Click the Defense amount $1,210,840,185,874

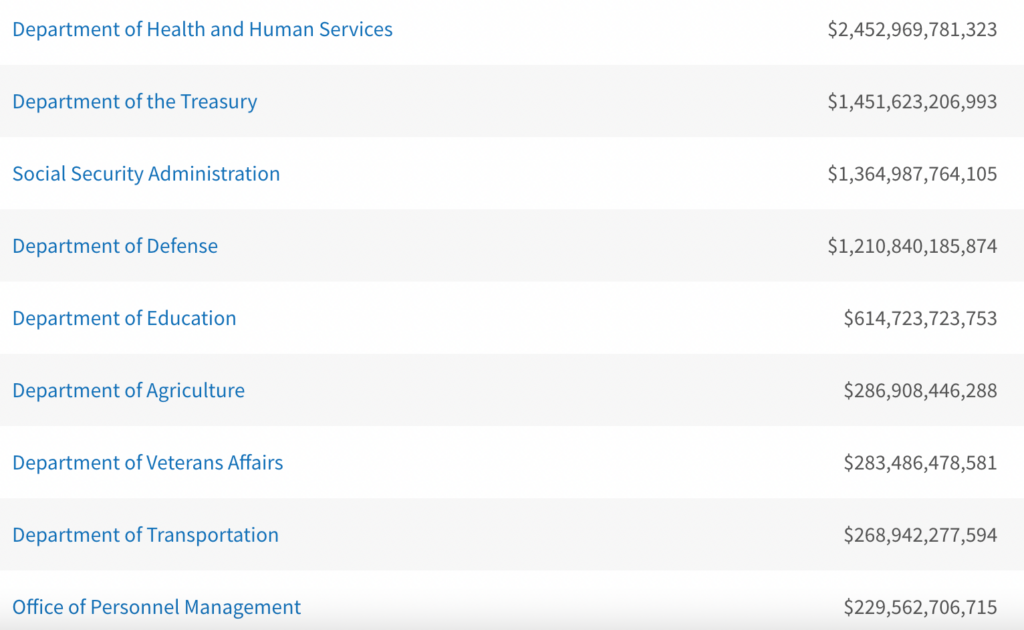coord(912,246)
